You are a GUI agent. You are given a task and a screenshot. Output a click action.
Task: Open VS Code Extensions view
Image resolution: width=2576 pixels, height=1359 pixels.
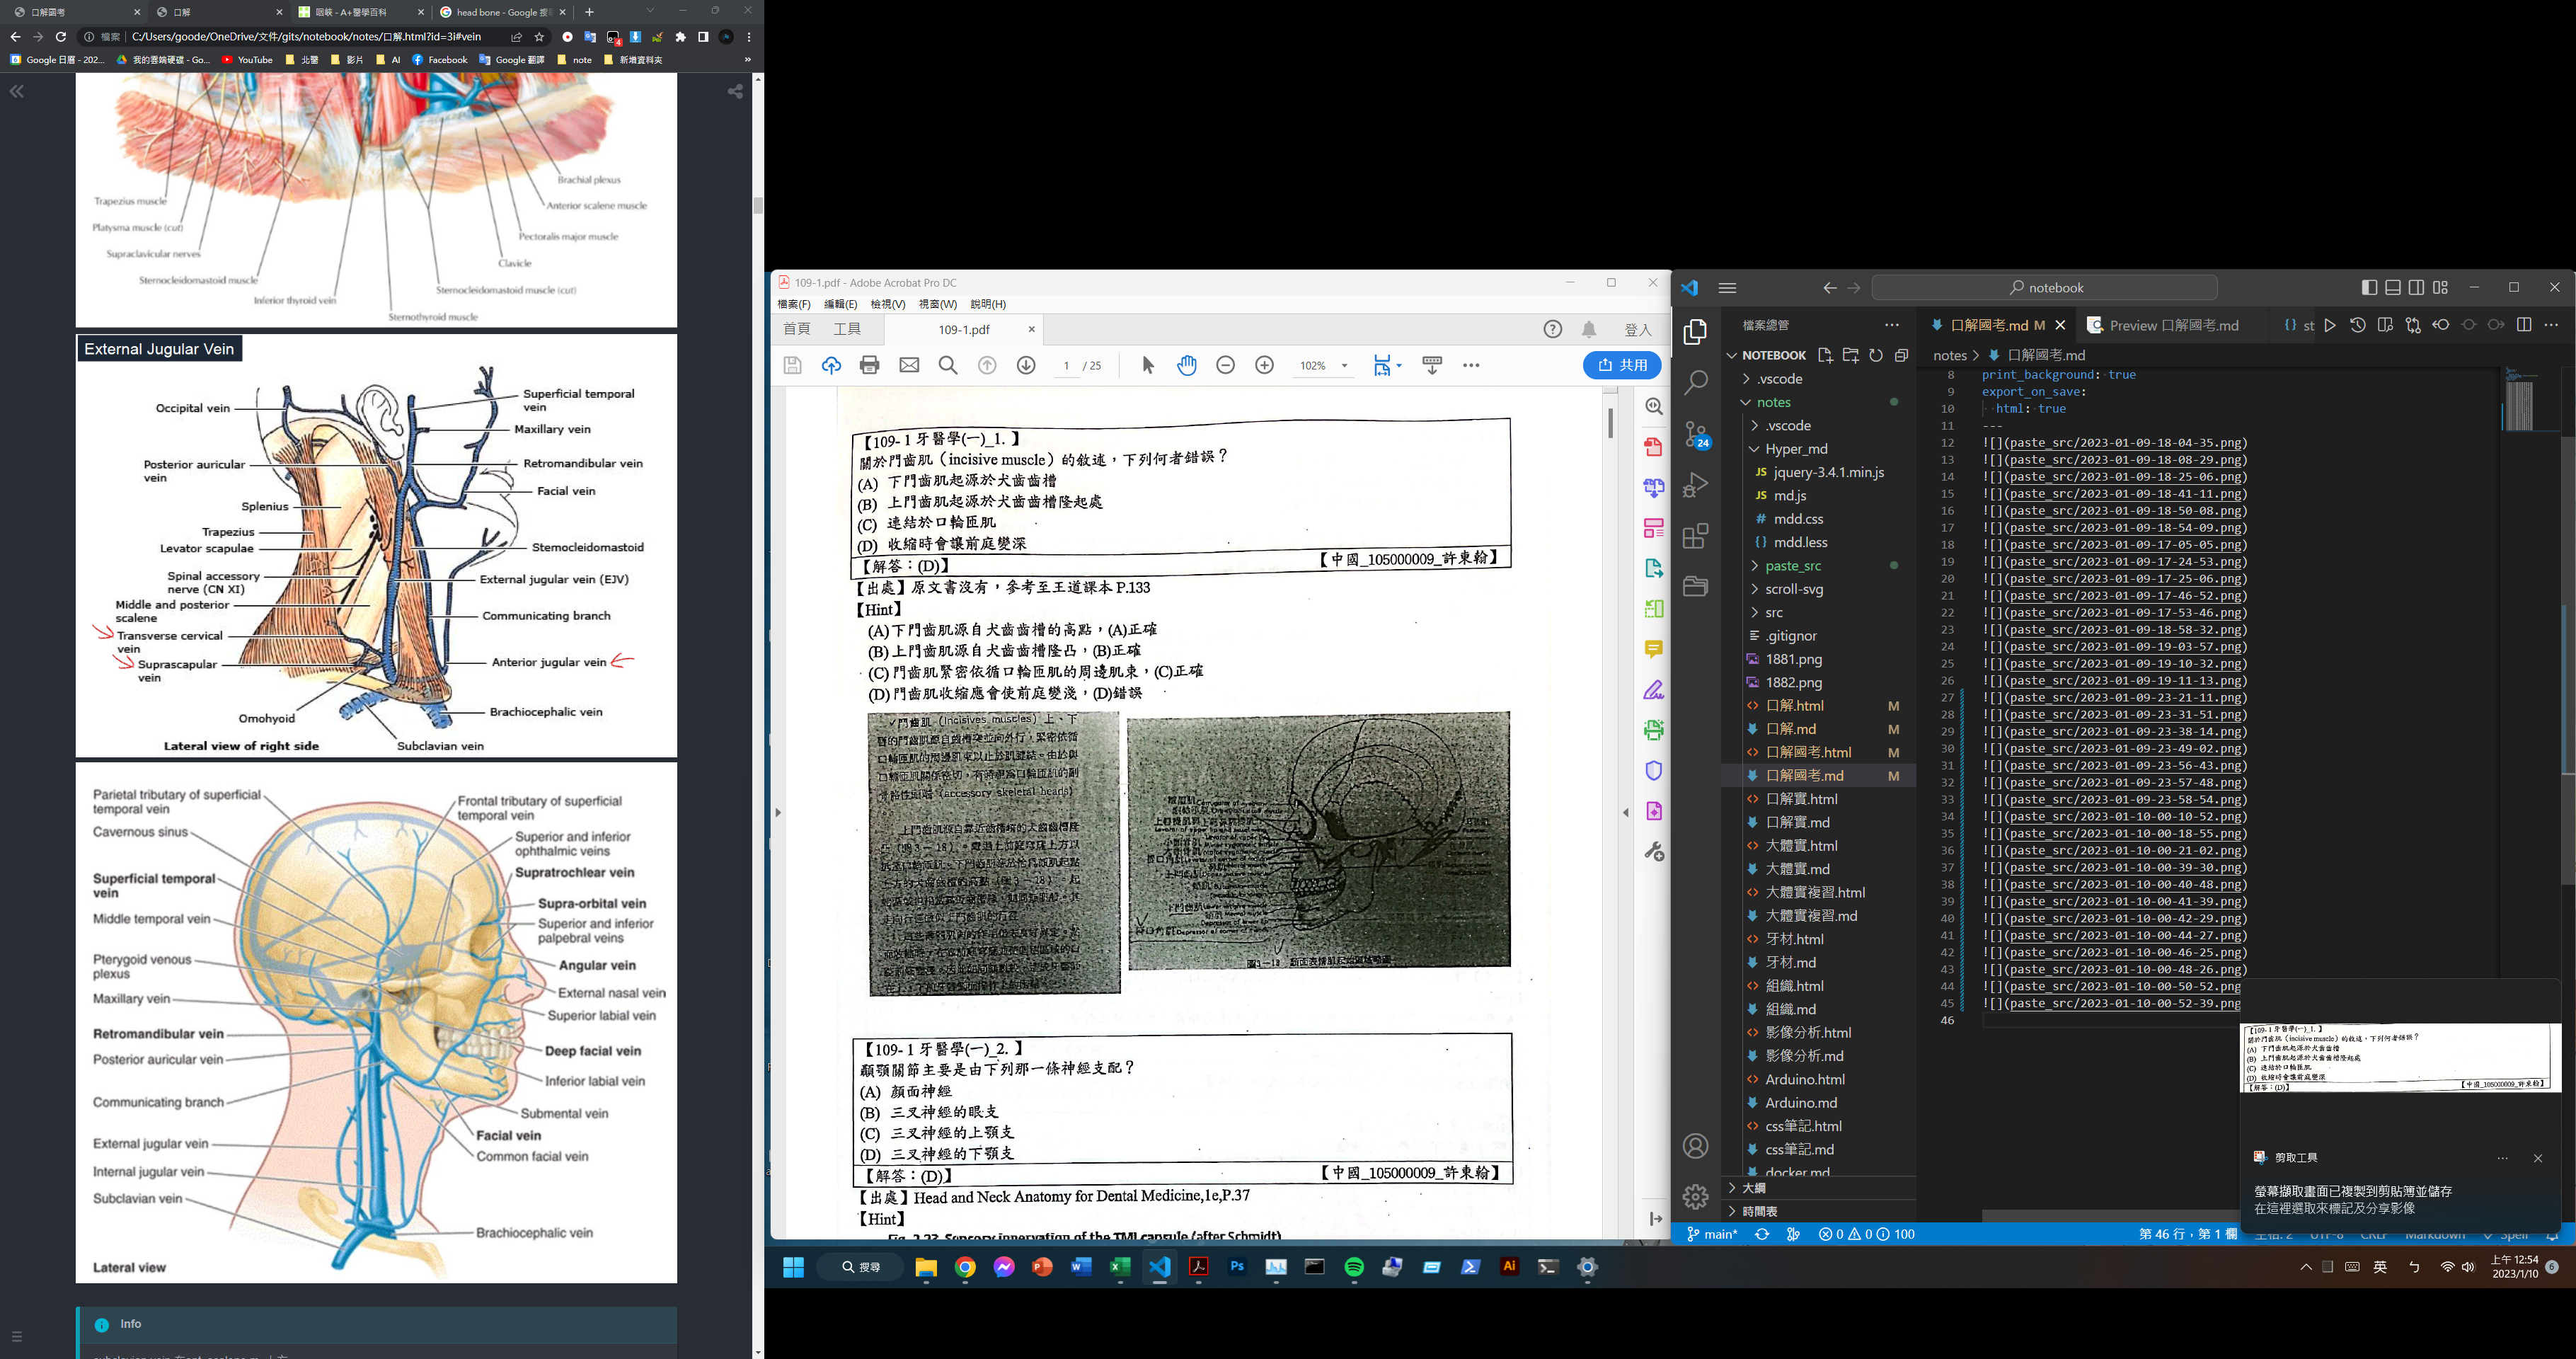click(x=1695, y=536)
